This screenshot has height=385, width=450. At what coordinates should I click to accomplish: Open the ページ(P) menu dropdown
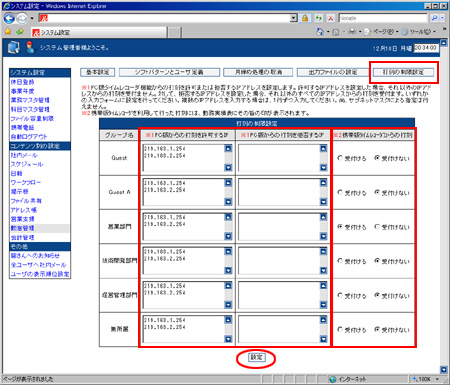click(x=397, y=32)
